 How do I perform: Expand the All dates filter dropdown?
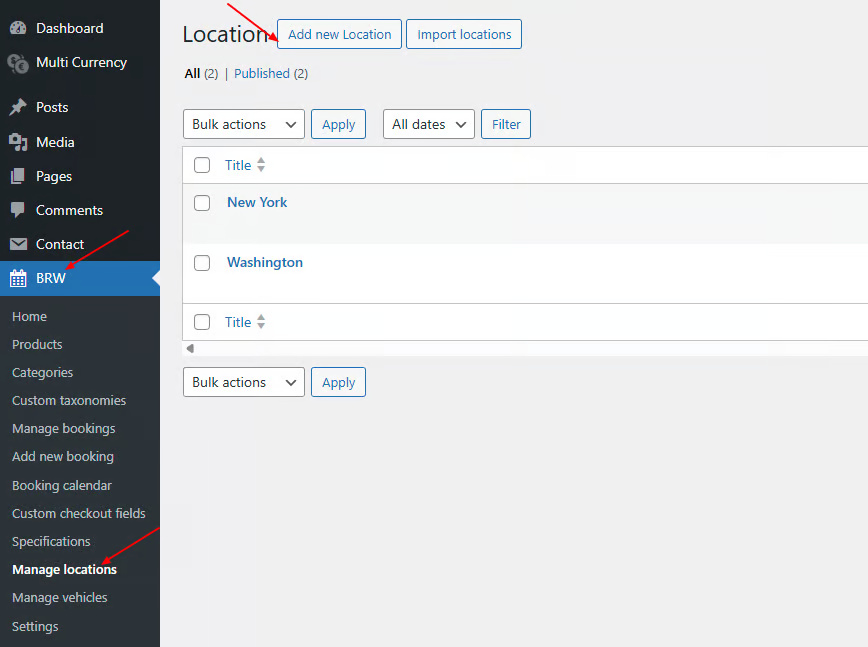point(428,124)
